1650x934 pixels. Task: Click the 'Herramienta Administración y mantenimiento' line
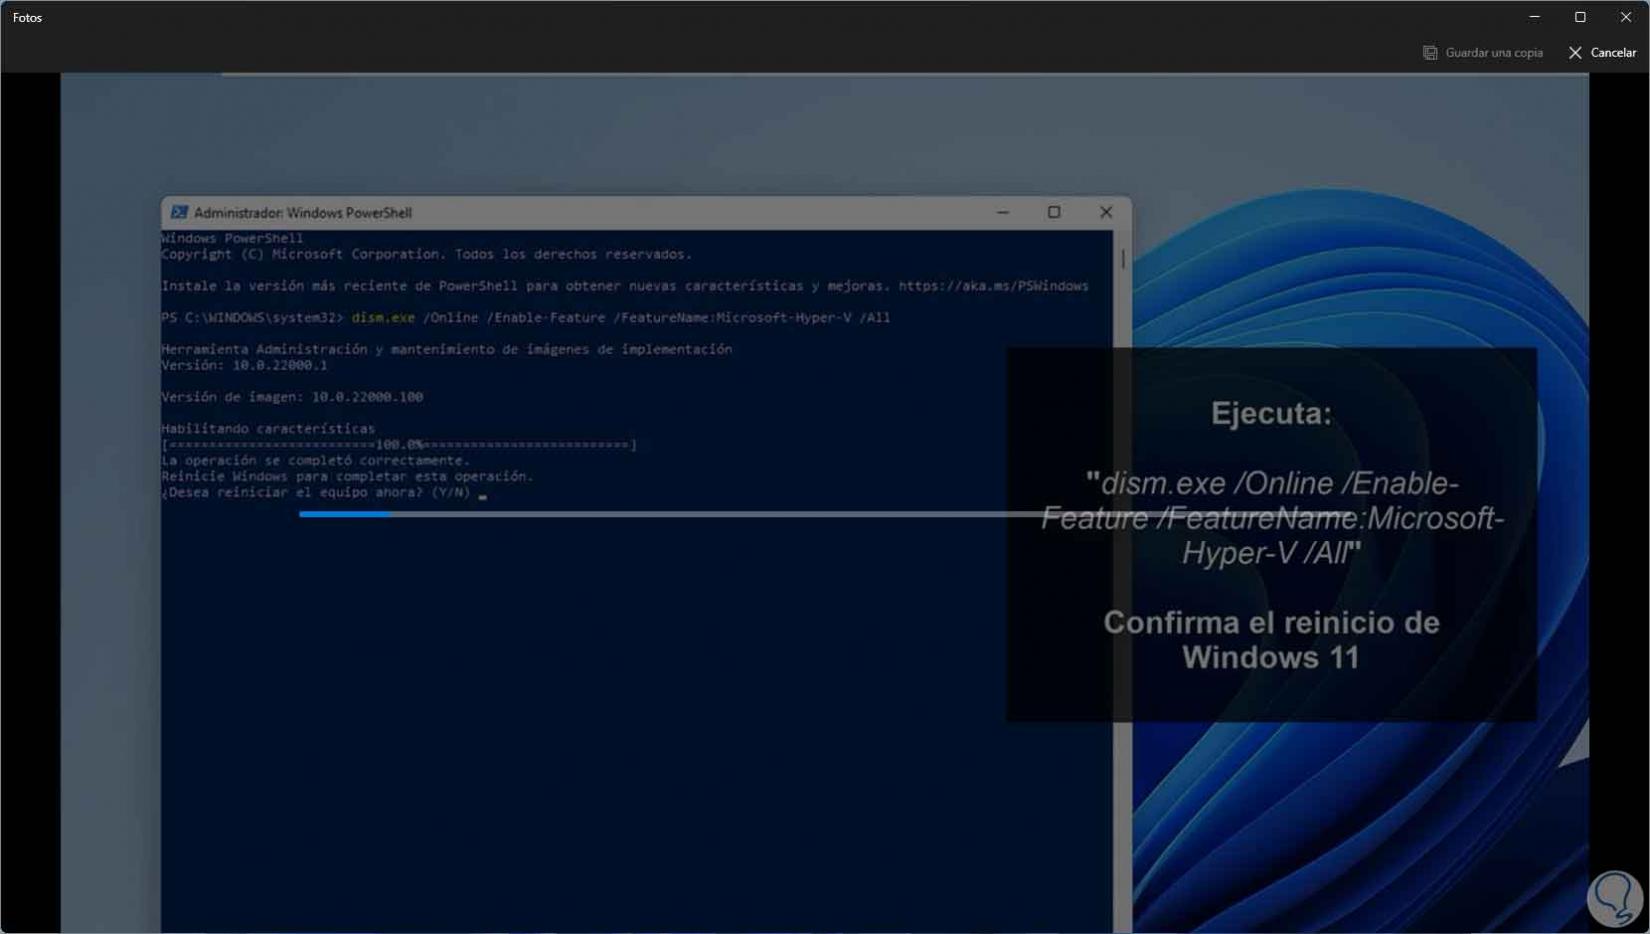pyautogui.click(x=446, y=349)
